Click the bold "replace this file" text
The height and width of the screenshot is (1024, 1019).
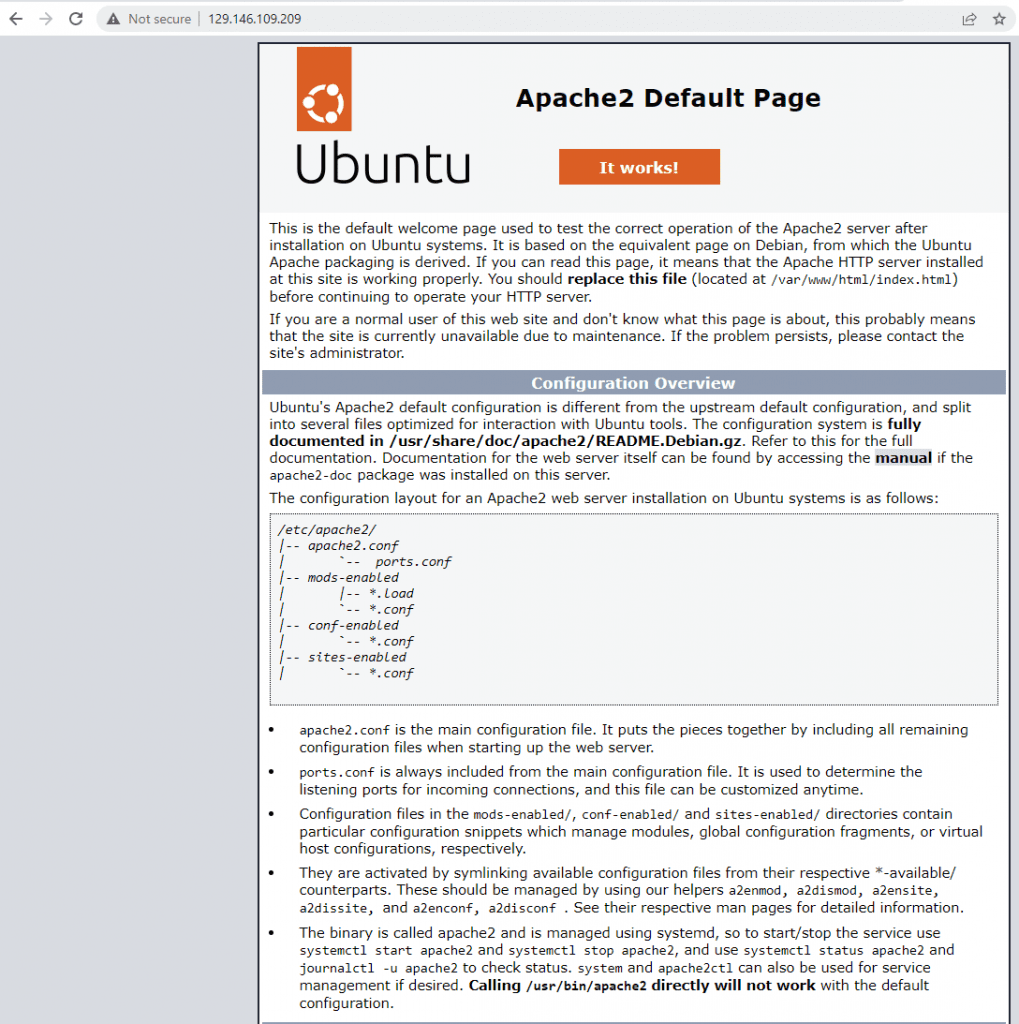tap(627, 279)
